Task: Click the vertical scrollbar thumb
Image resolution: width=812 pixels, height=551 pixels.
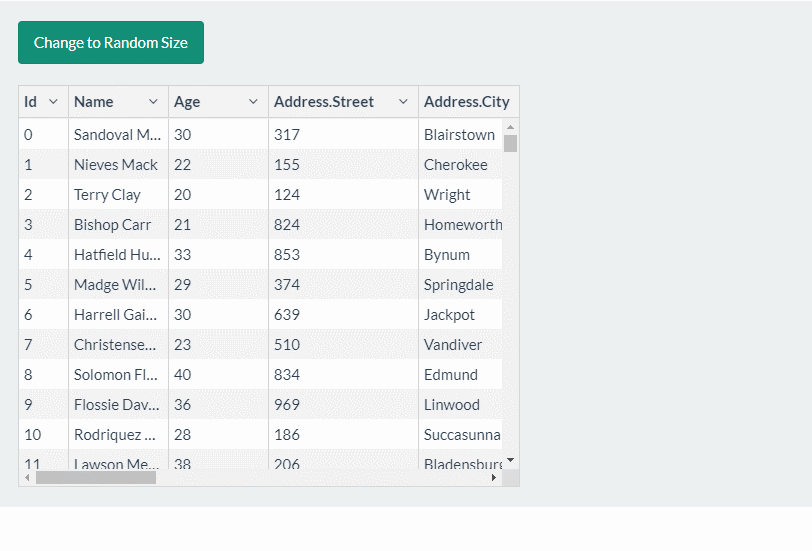Action: [x=510, y=143]
